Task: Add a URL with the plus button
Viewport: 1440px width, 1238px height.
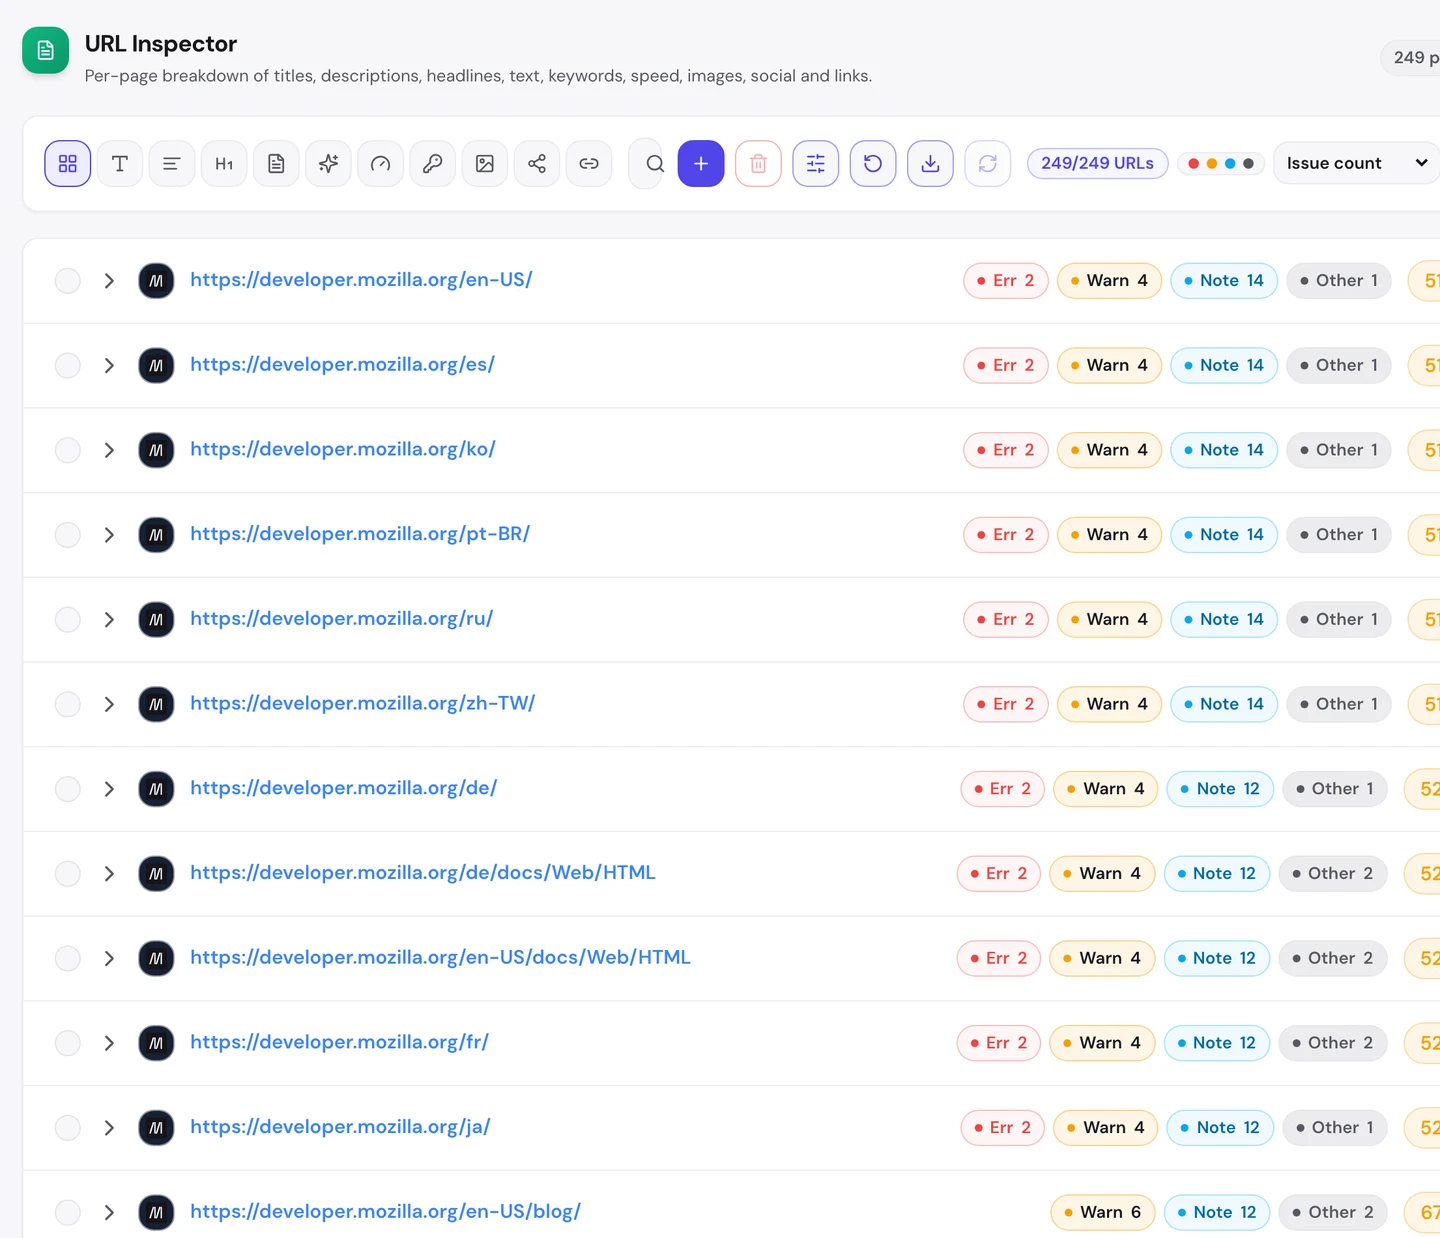Action: pyautogui.click(x=701, y=163)
